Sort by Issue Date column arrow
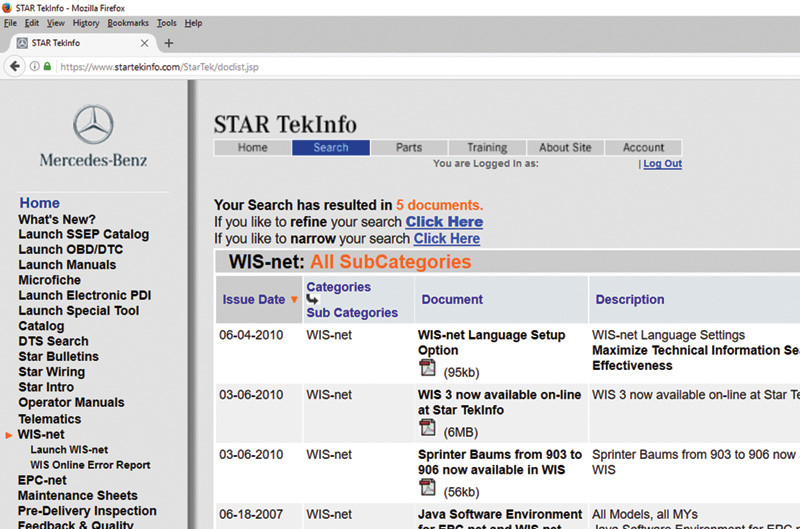This screenshot has width=800, height=529. coord(294,300)
